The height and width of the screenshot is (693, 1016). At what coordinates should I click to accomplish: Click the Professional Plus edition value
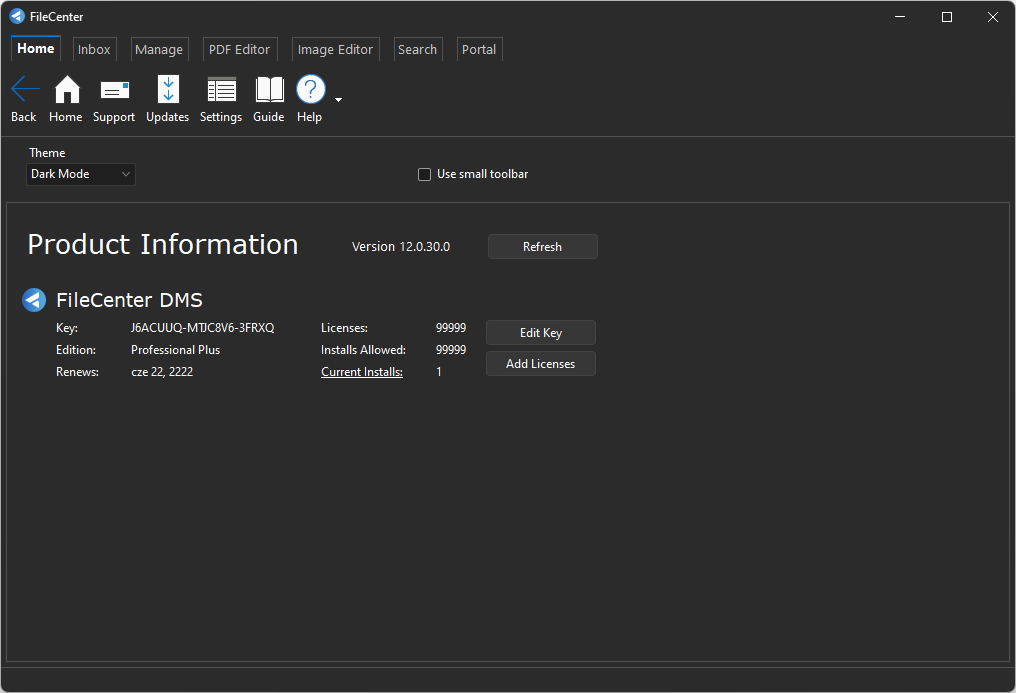click(176, 350)
